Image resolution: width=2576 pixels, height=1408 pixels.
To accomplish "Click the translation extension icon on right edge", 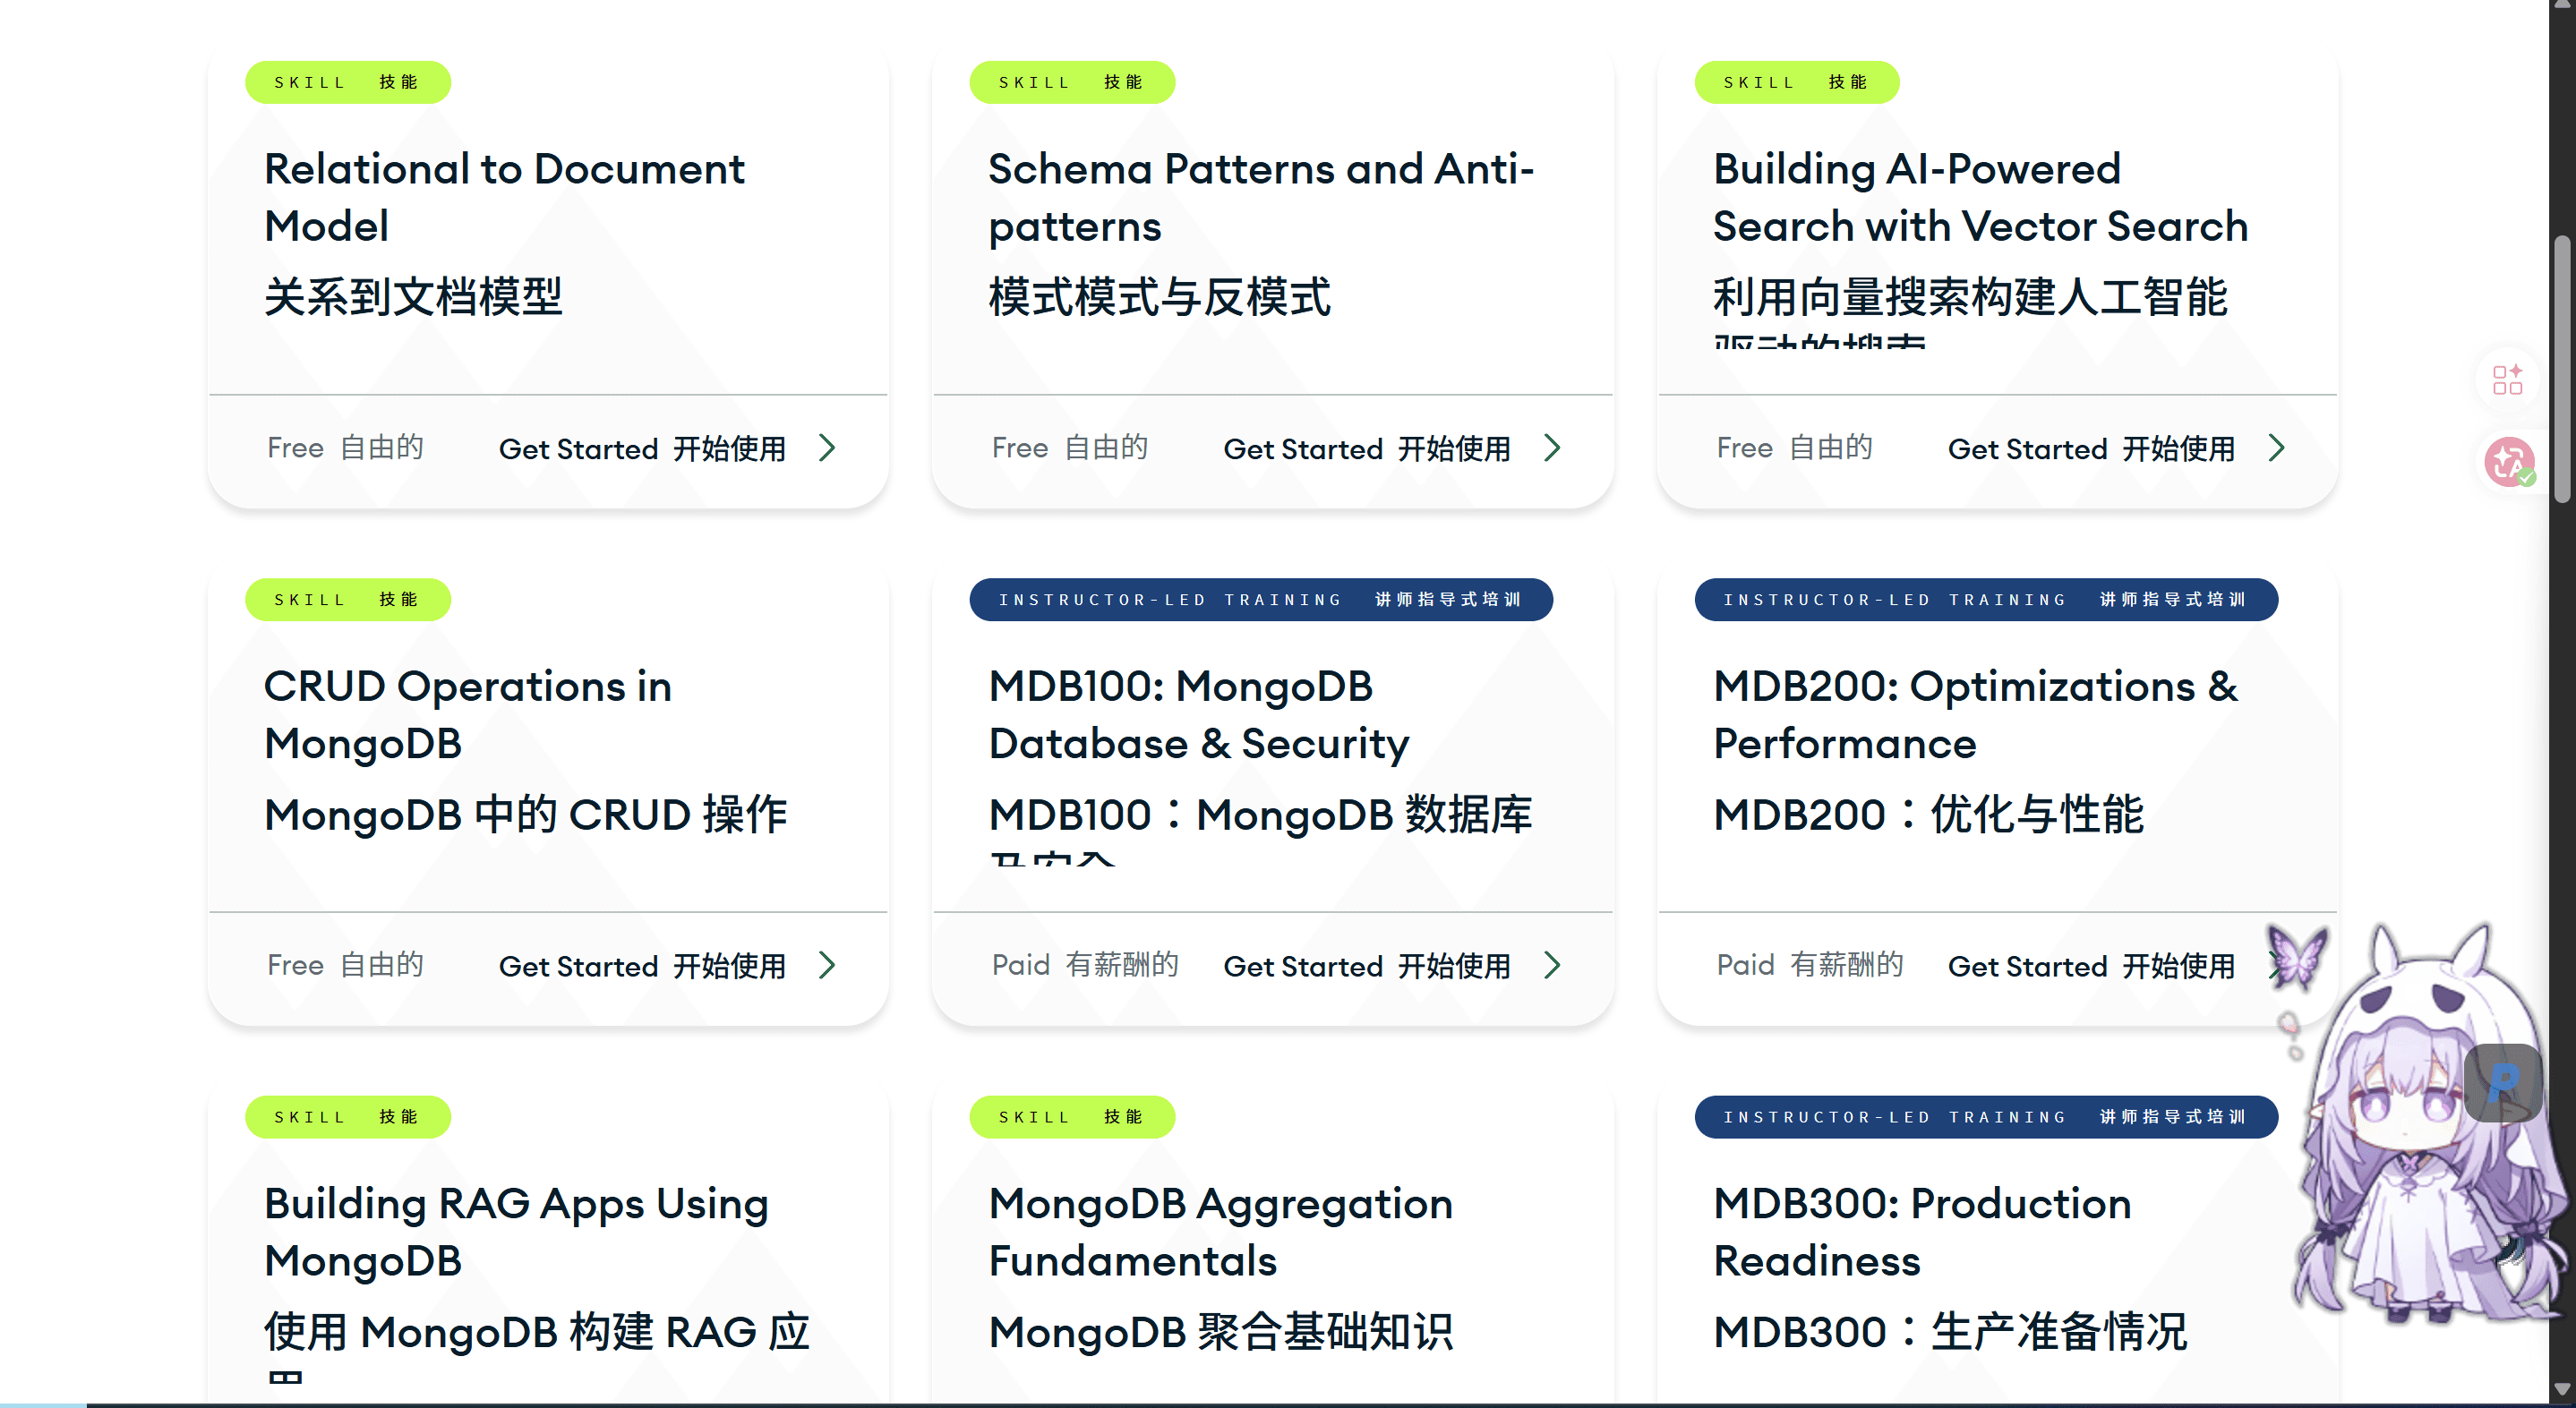I will 2510,462.
